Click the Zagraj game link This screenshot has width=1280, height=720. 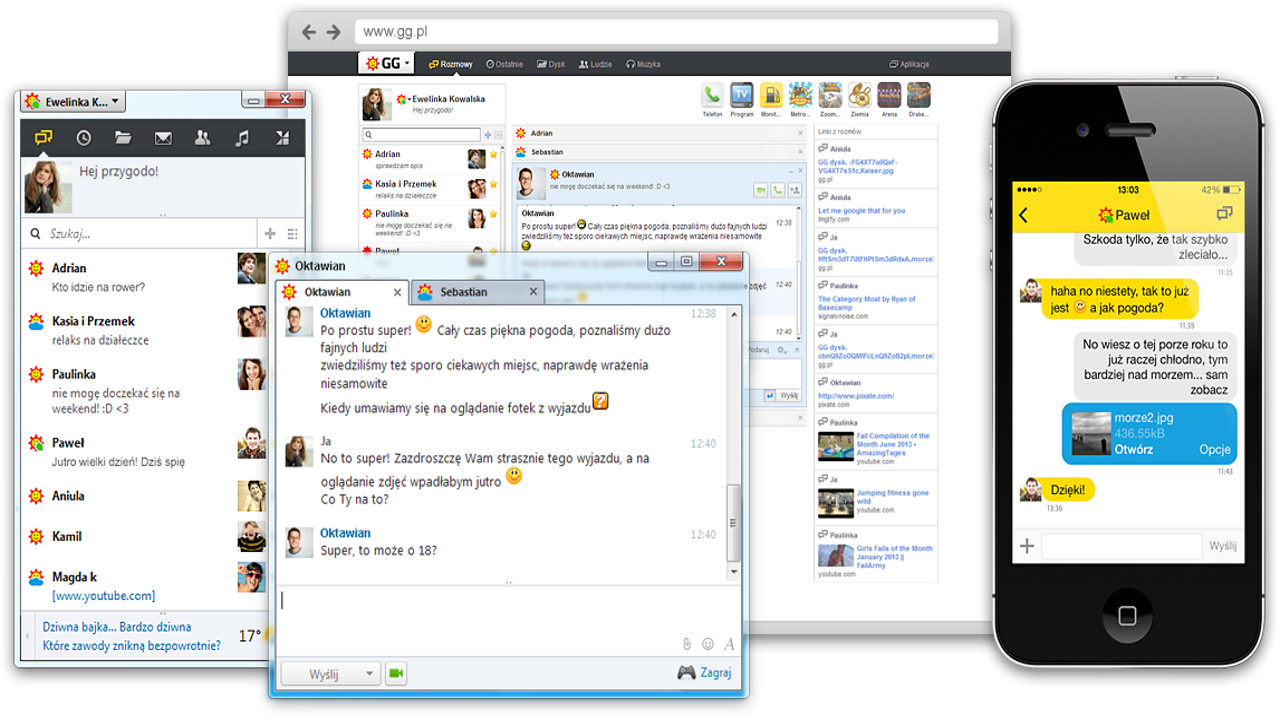(704, 672)
